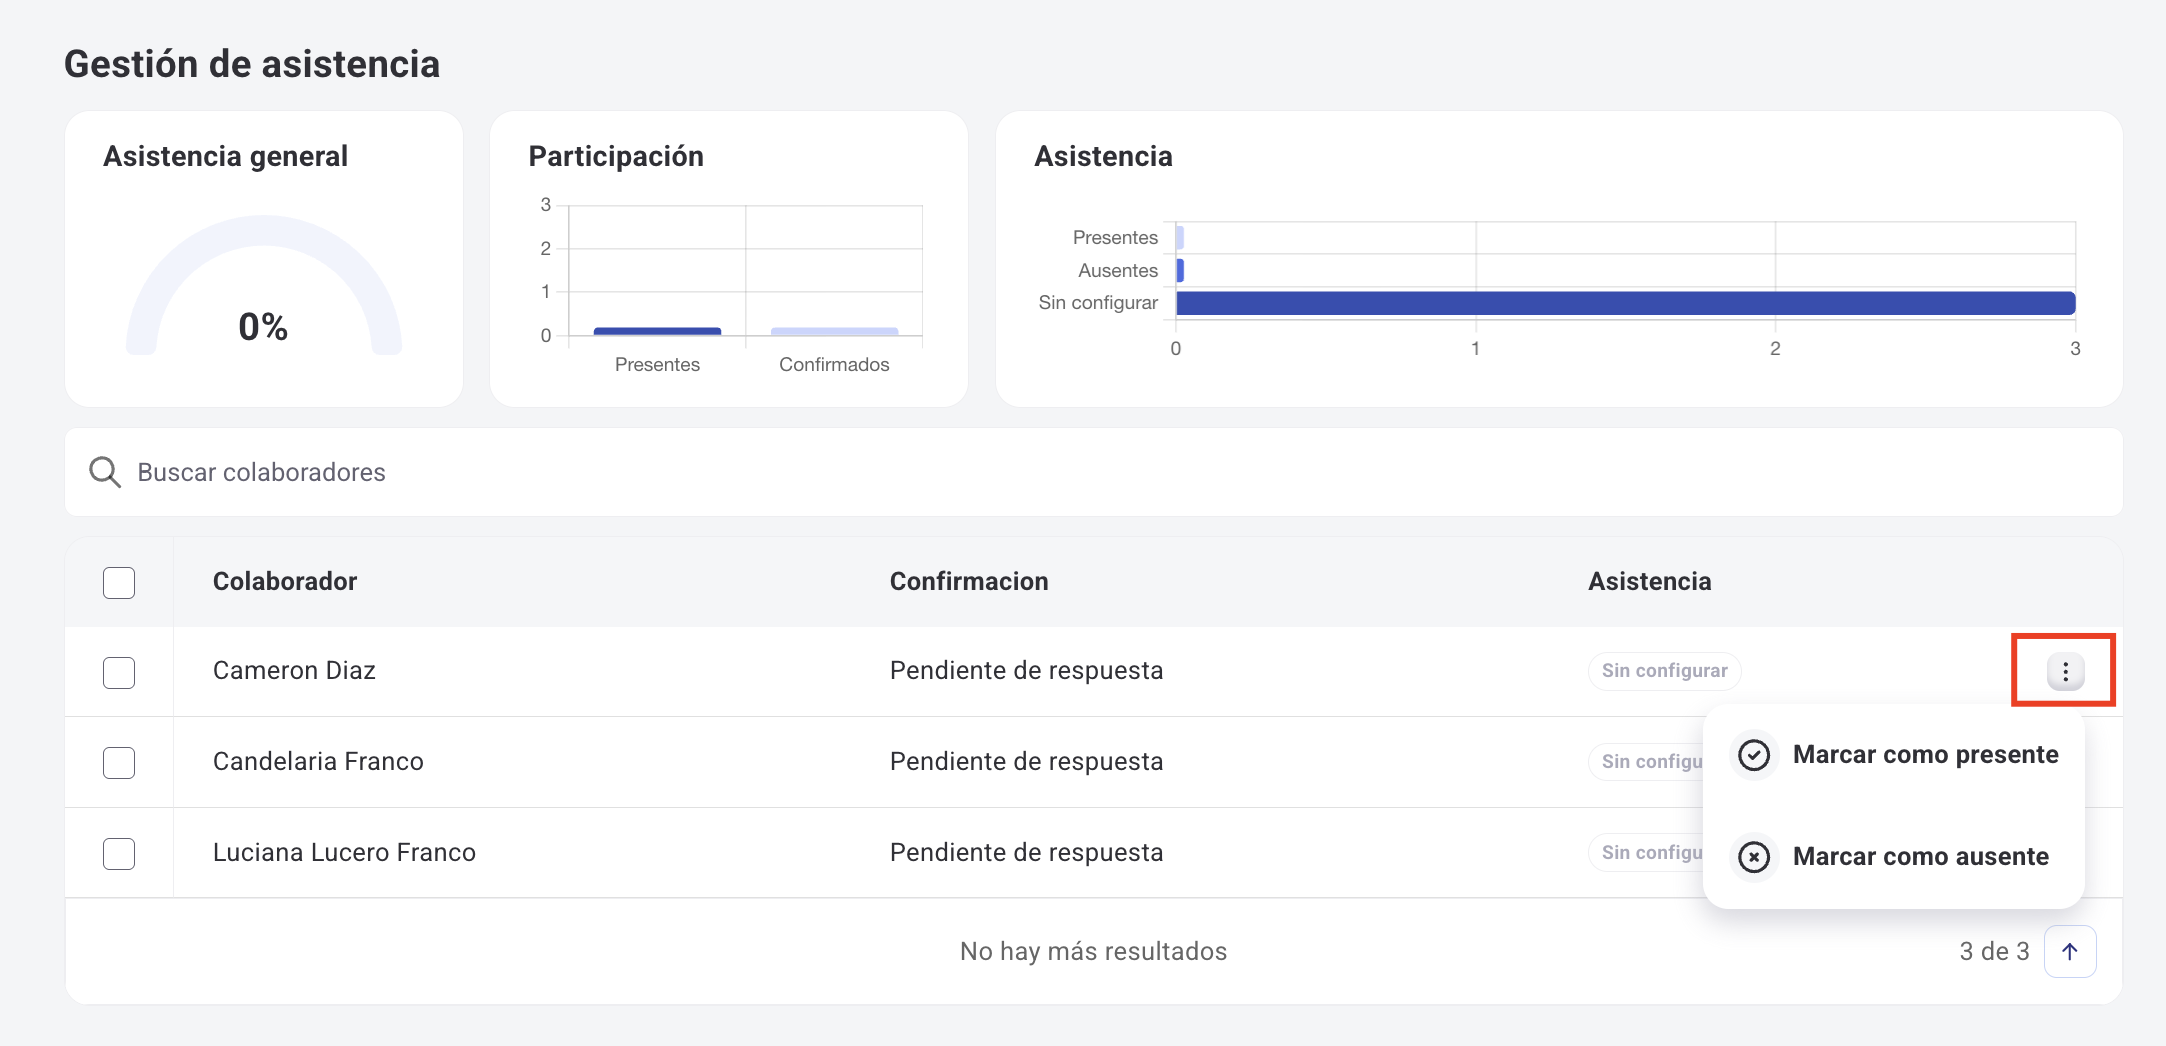Click the search magnifier icon
This screenshot has width=2166, height=1046.
click(x=104, y=471)
